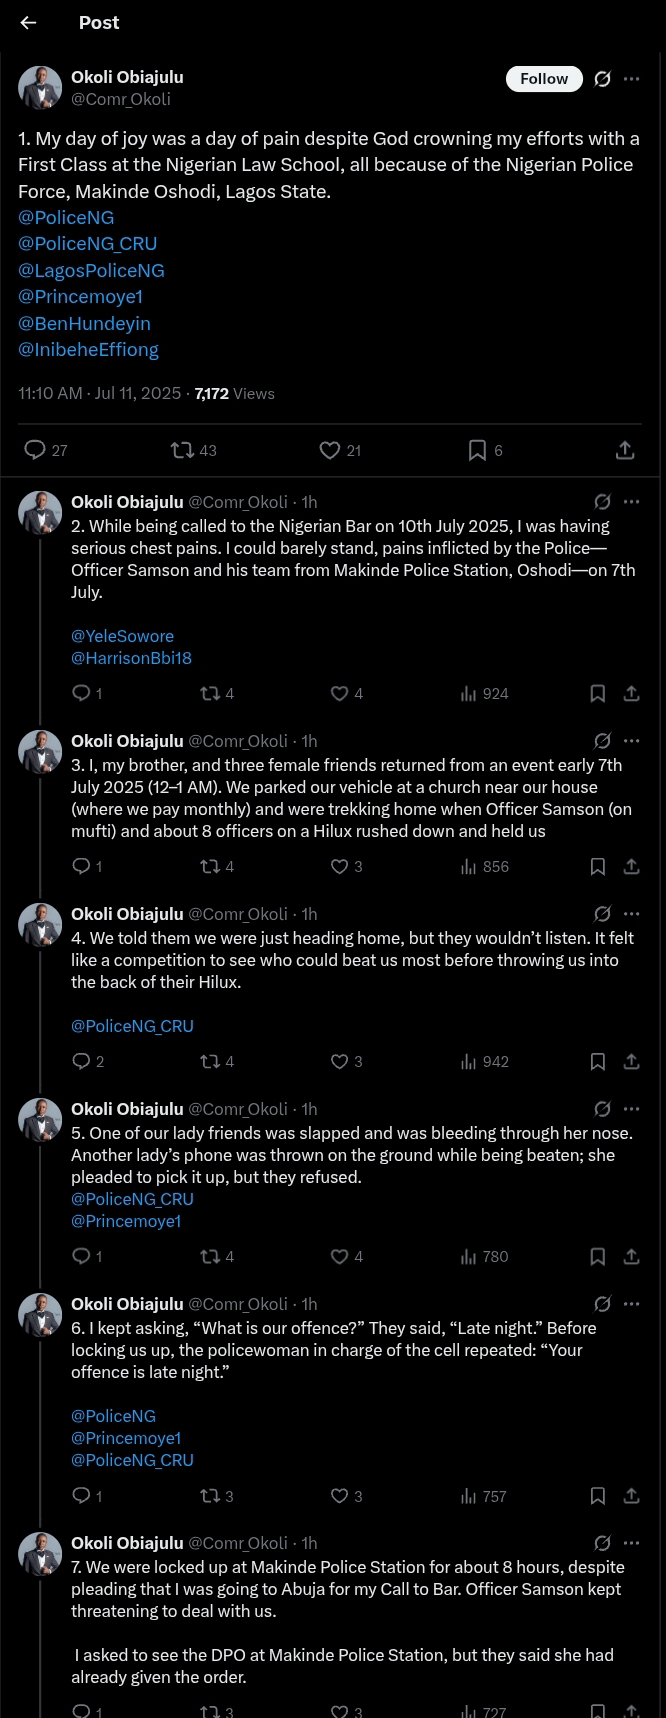
Task: Toggle bookmark on tweet 3
Action: click(x=598, y=866)
